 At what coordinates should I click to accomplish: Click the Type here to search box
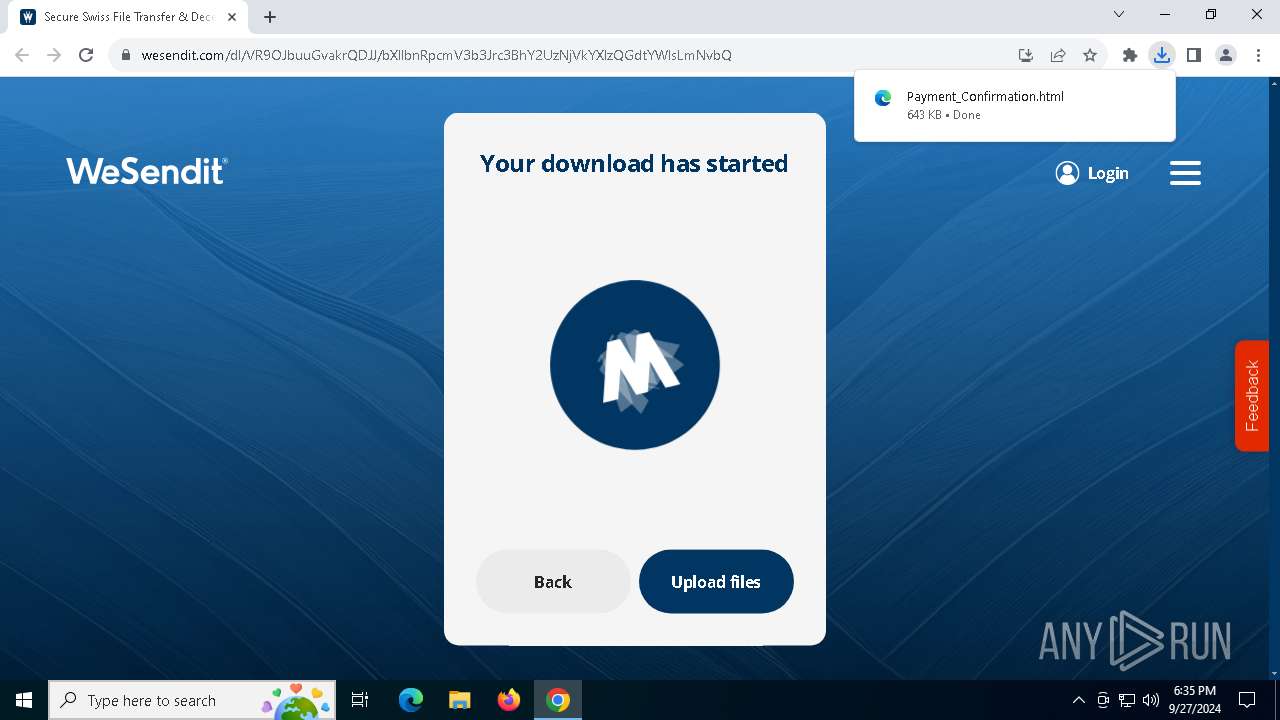[x=193, y=700]
